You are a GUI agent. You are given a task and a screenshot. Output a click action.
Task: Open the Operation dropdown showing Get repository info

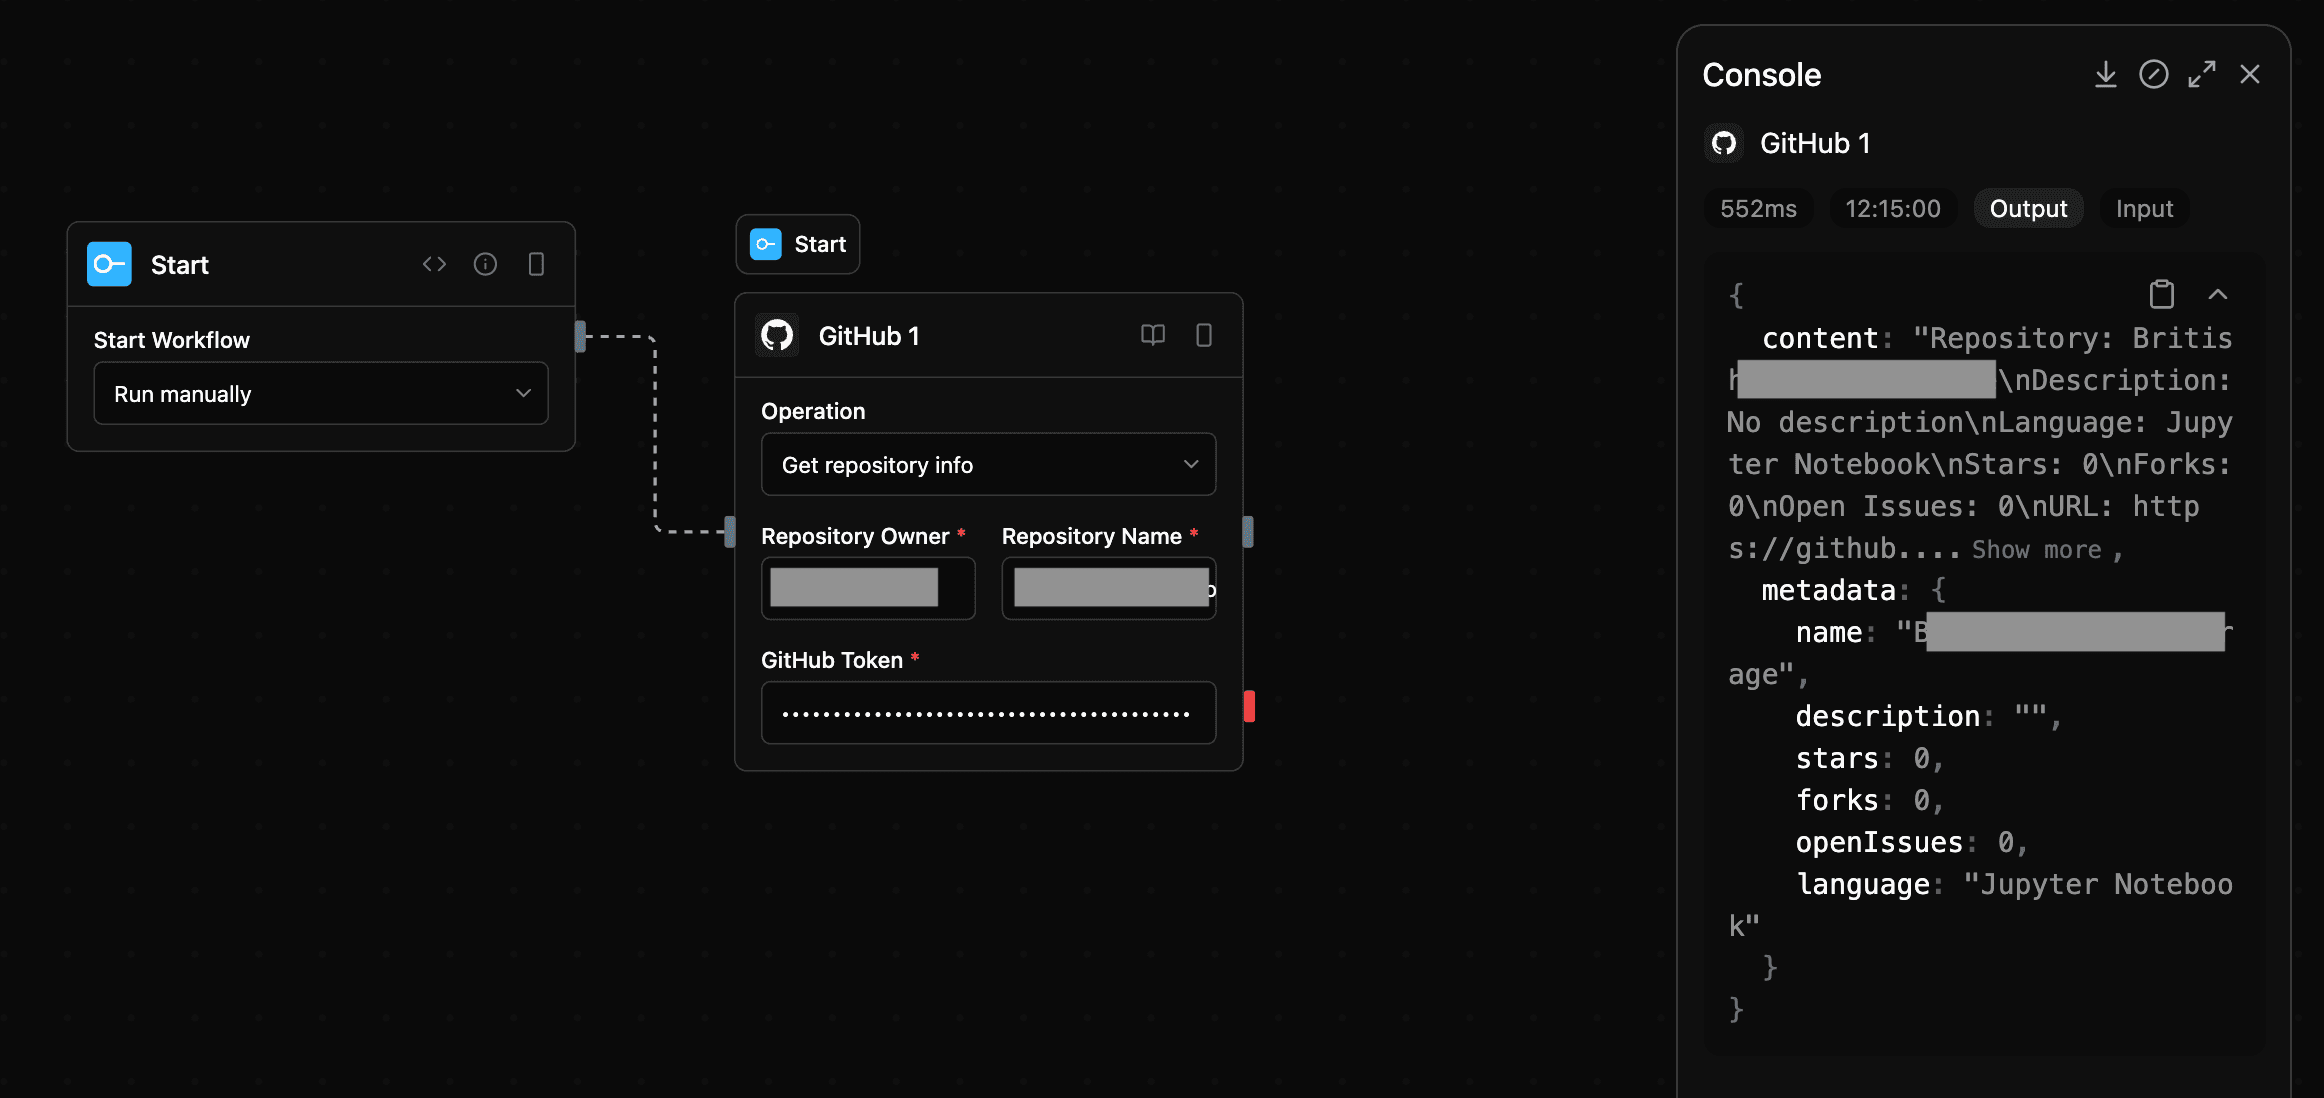coord(987,464)
